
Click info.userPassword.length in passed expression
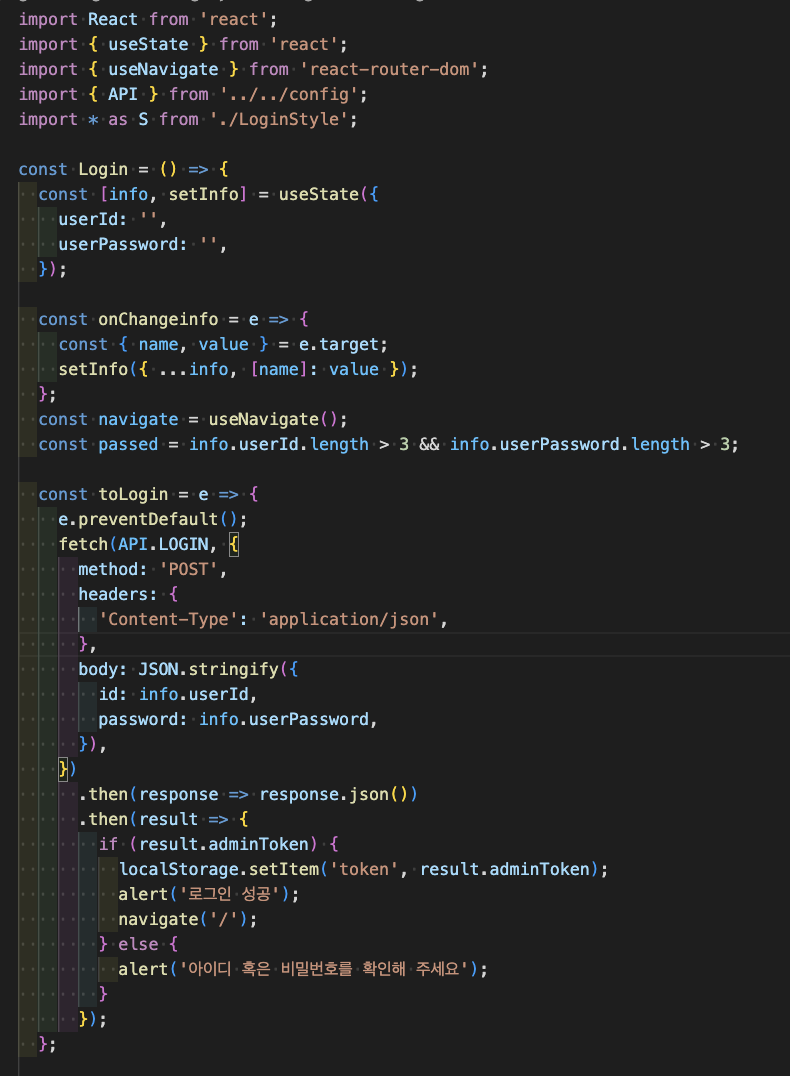570,445
